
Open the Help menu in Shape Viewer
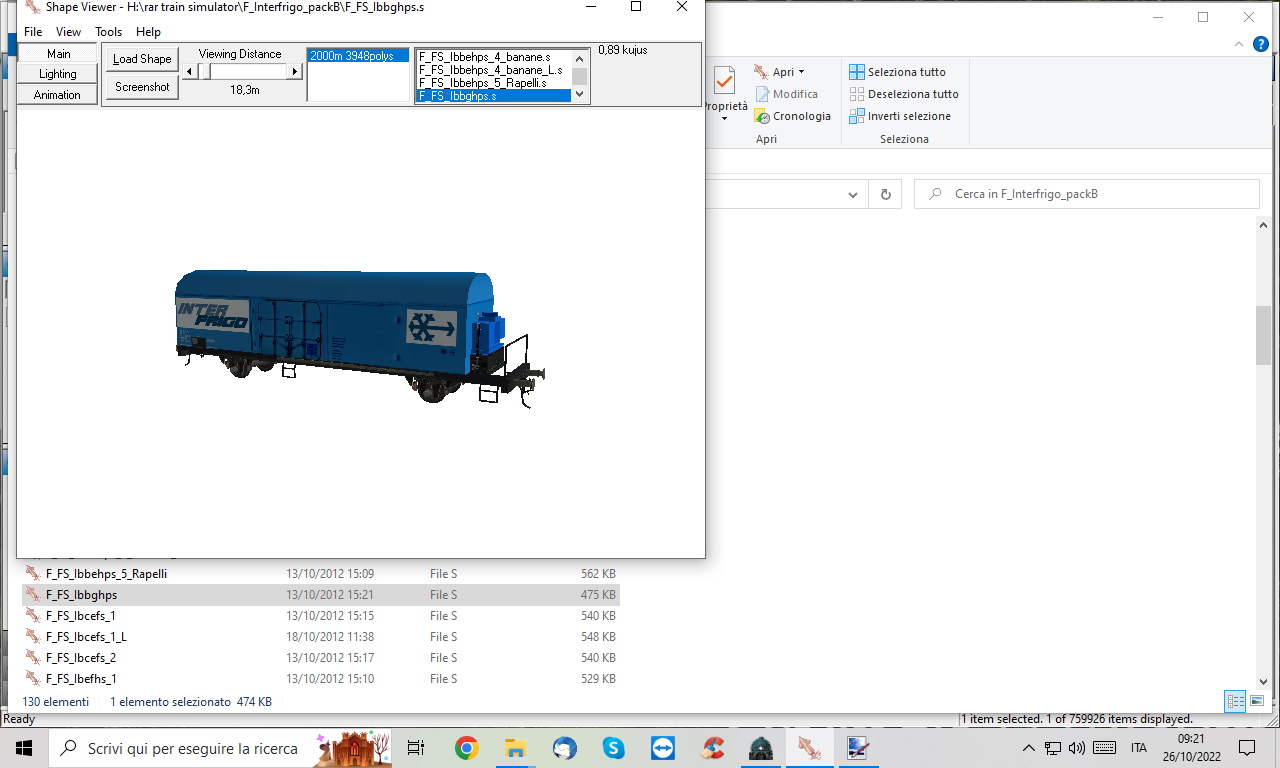pyautogui.click(x=148, y=32)
